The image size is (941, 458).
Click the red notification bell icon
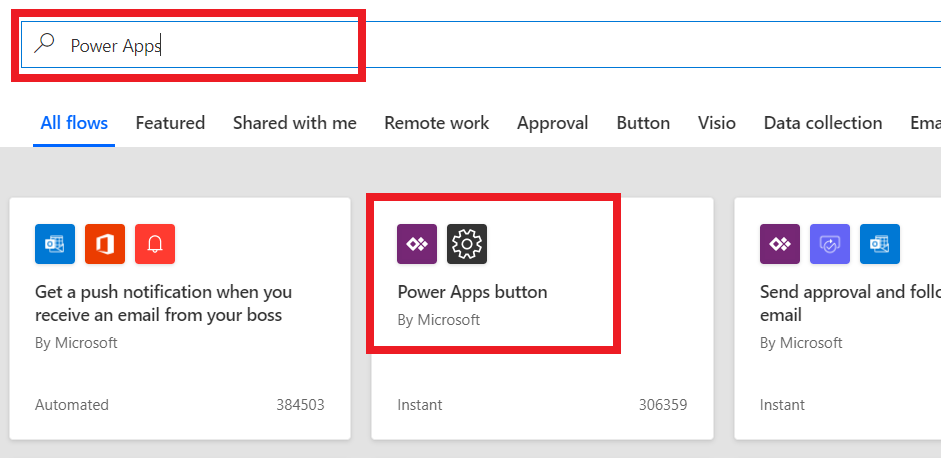155,244
